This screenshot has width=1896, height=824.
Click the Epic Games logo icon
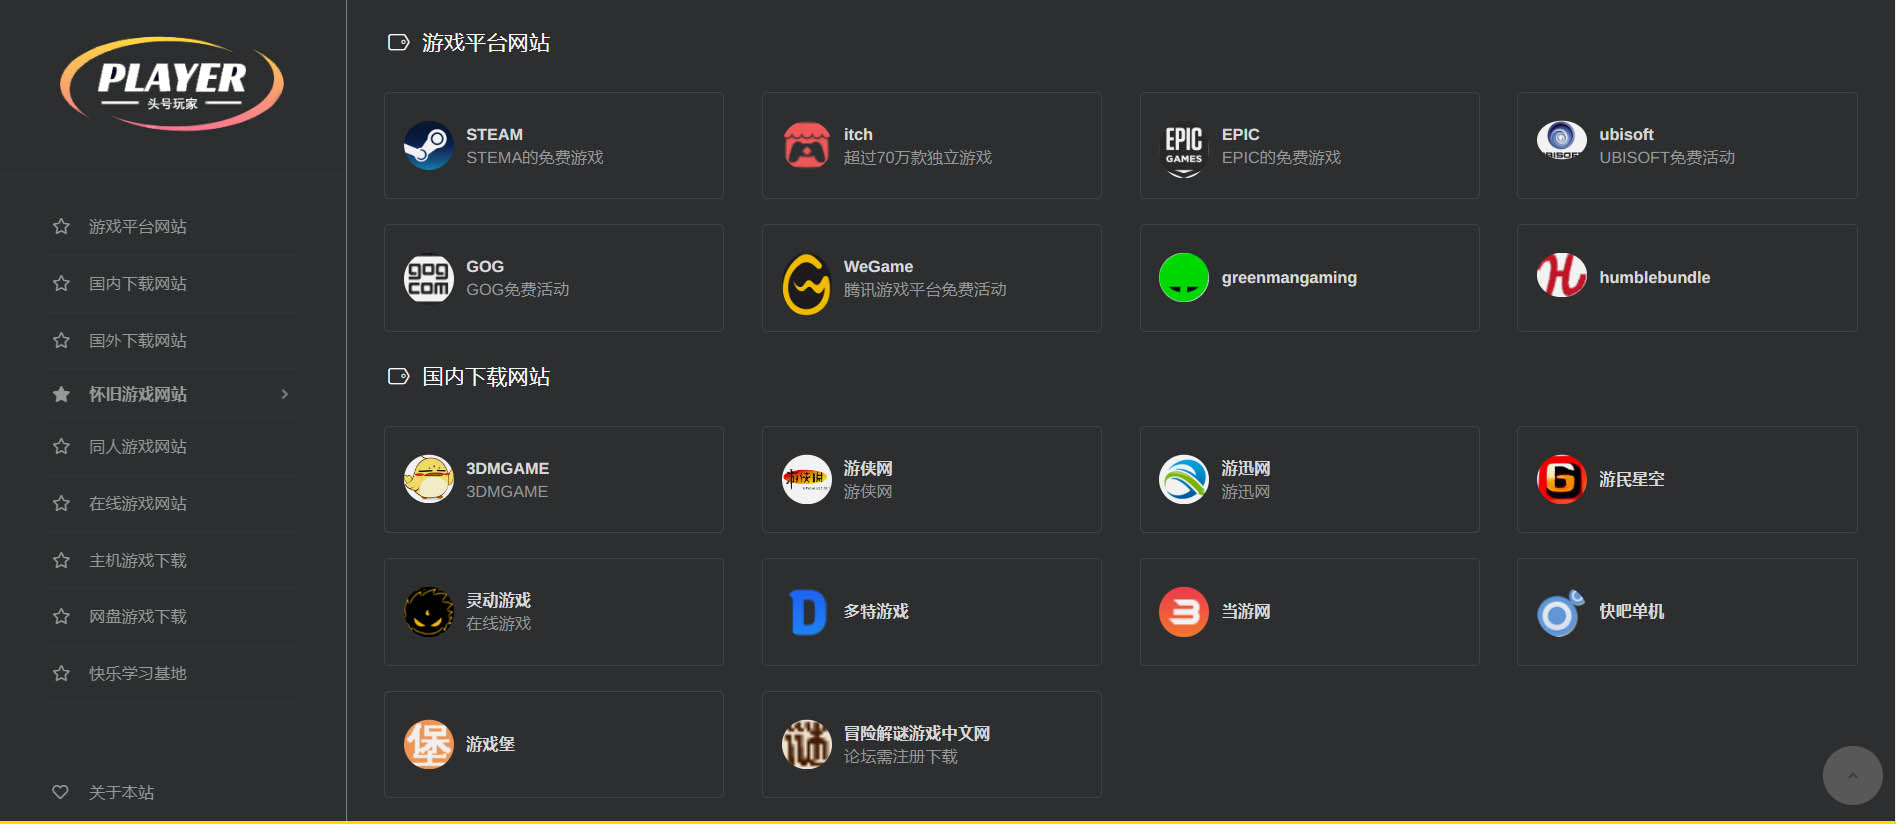tap(1184, 150)
